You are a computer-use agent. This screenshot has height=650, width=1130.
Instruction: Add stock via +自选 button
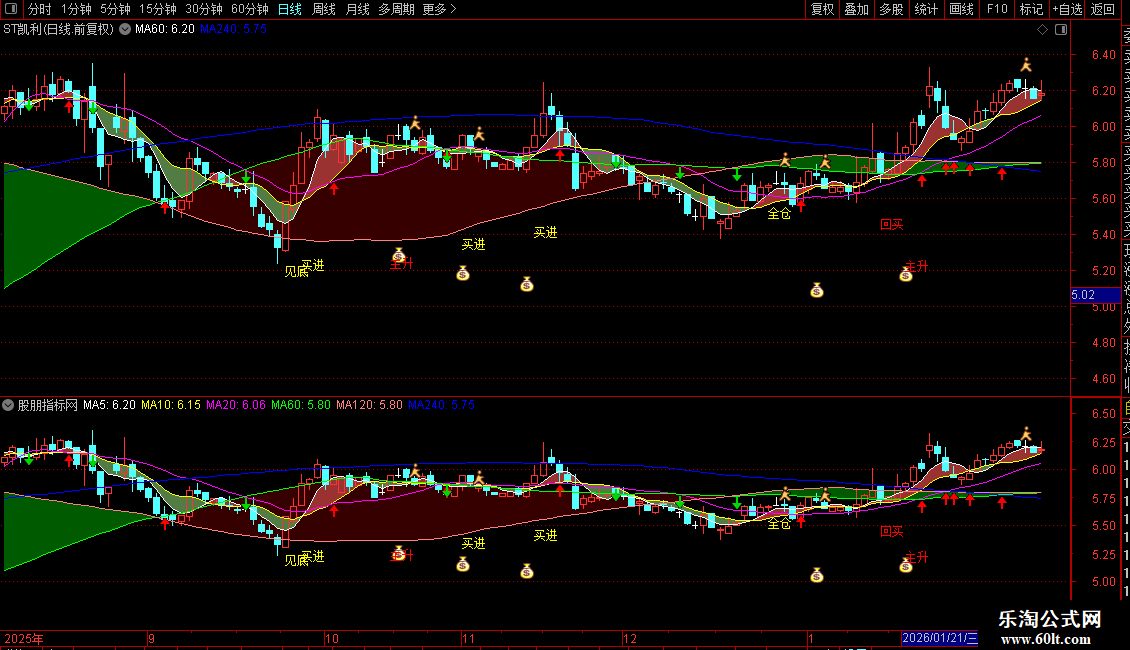click(x=1067, y=9)
